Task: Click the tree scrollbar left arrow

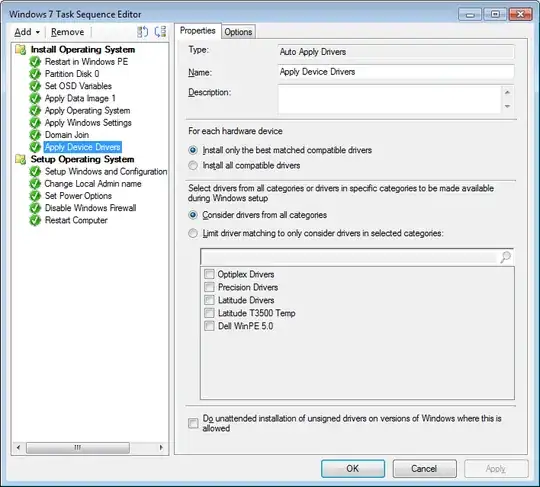Action: point(19,448)
